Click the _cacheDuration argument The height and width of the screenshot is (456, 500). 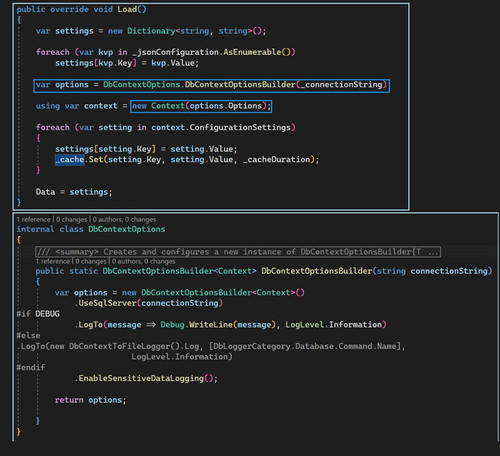pos(277,160)
